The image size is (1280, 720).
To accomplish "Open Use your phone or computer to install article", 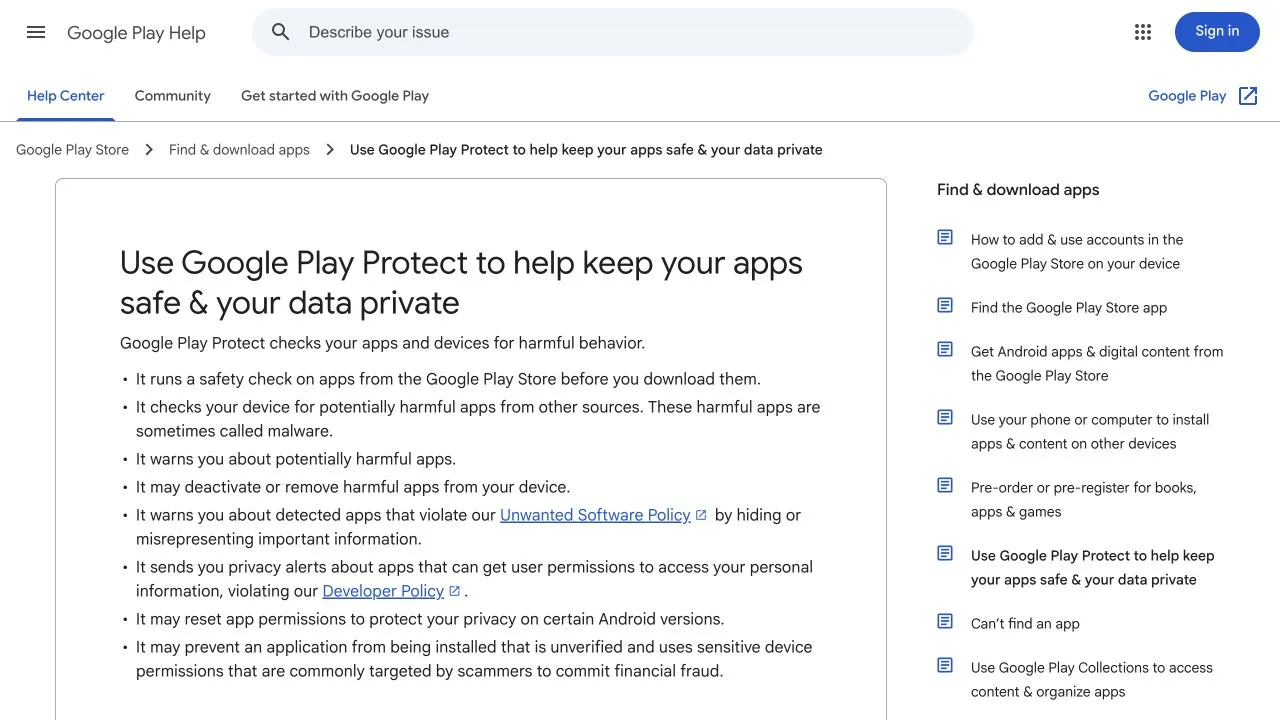I will [x=1090, y=432].
